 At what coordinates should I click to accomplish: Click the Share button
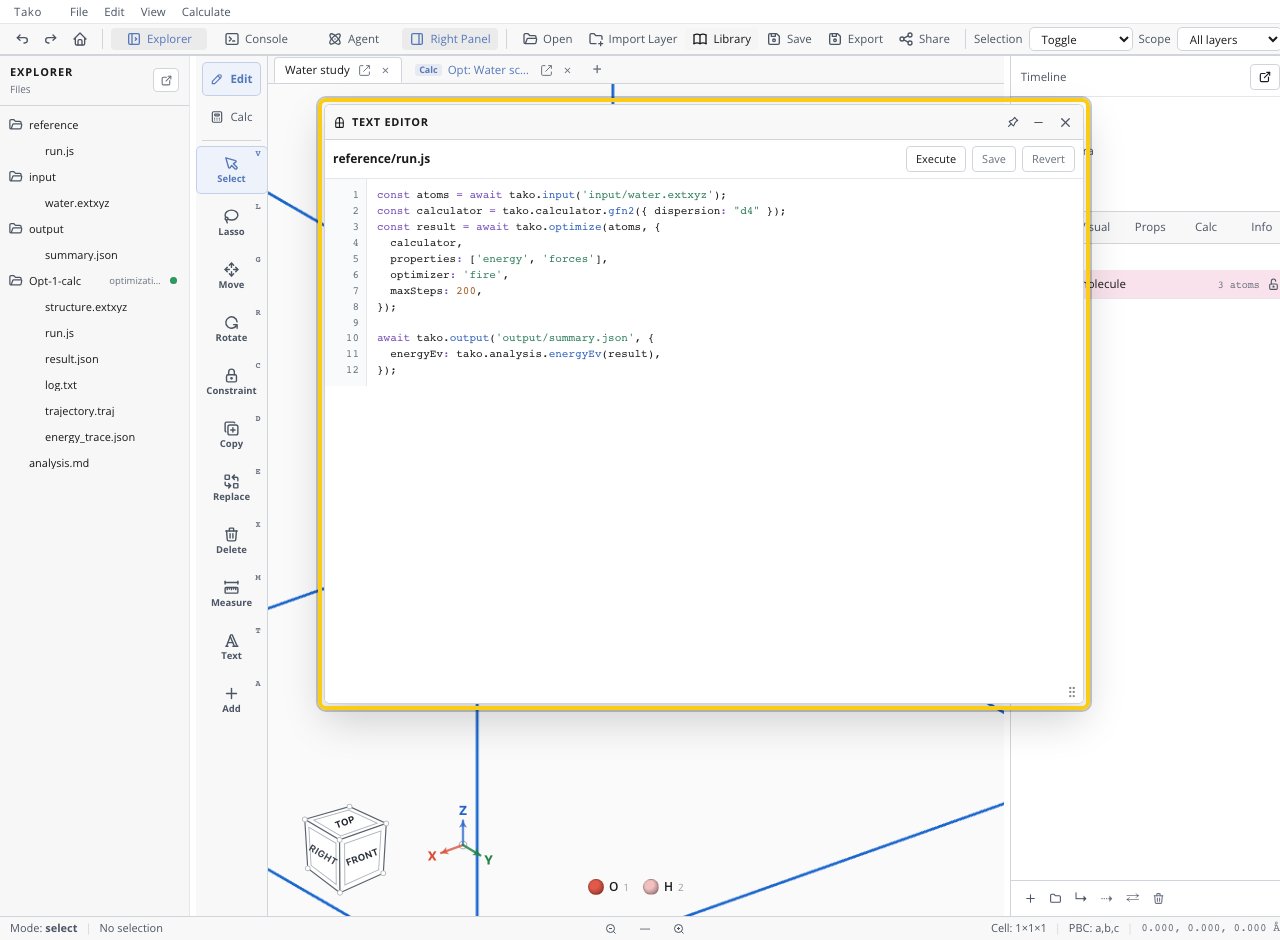[924, 39]
